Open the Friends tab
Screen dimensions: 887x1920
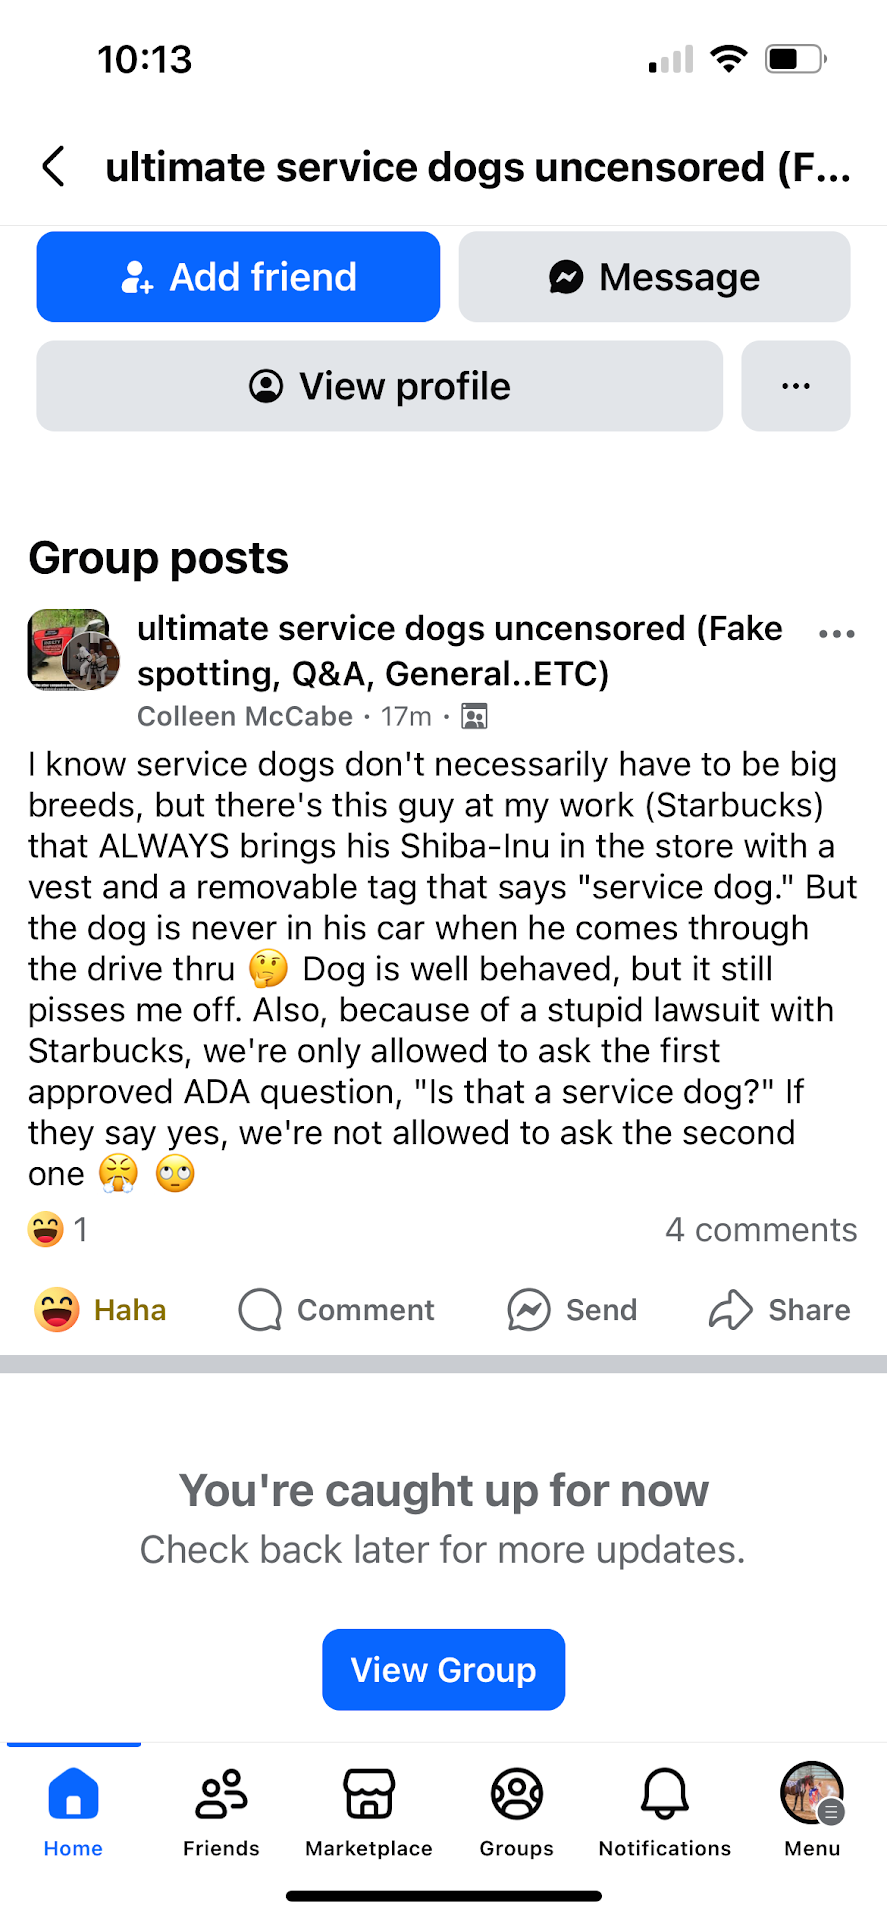[x=221, y=1808]
